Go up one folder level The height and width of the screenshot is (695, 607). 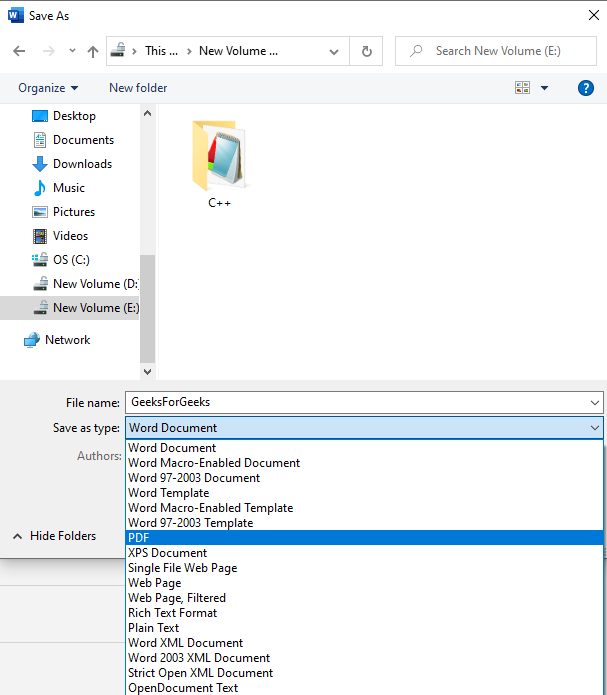tap(93, 51)
